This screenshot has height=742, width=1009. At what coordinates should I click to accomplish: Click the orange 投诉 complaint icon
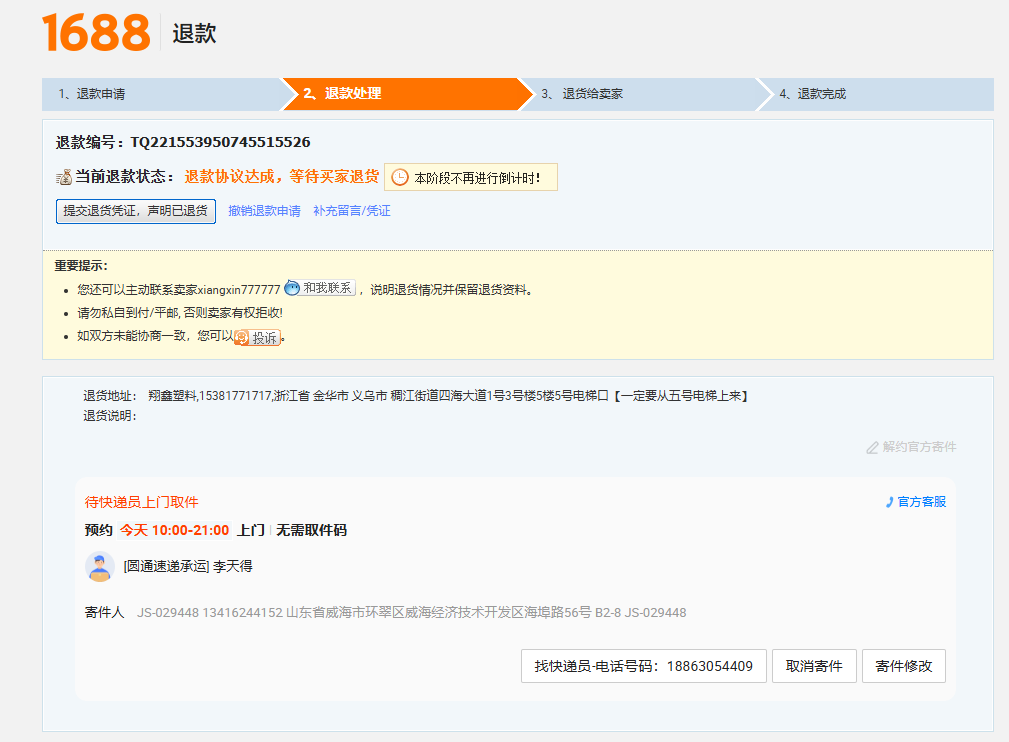click(242, 338)
